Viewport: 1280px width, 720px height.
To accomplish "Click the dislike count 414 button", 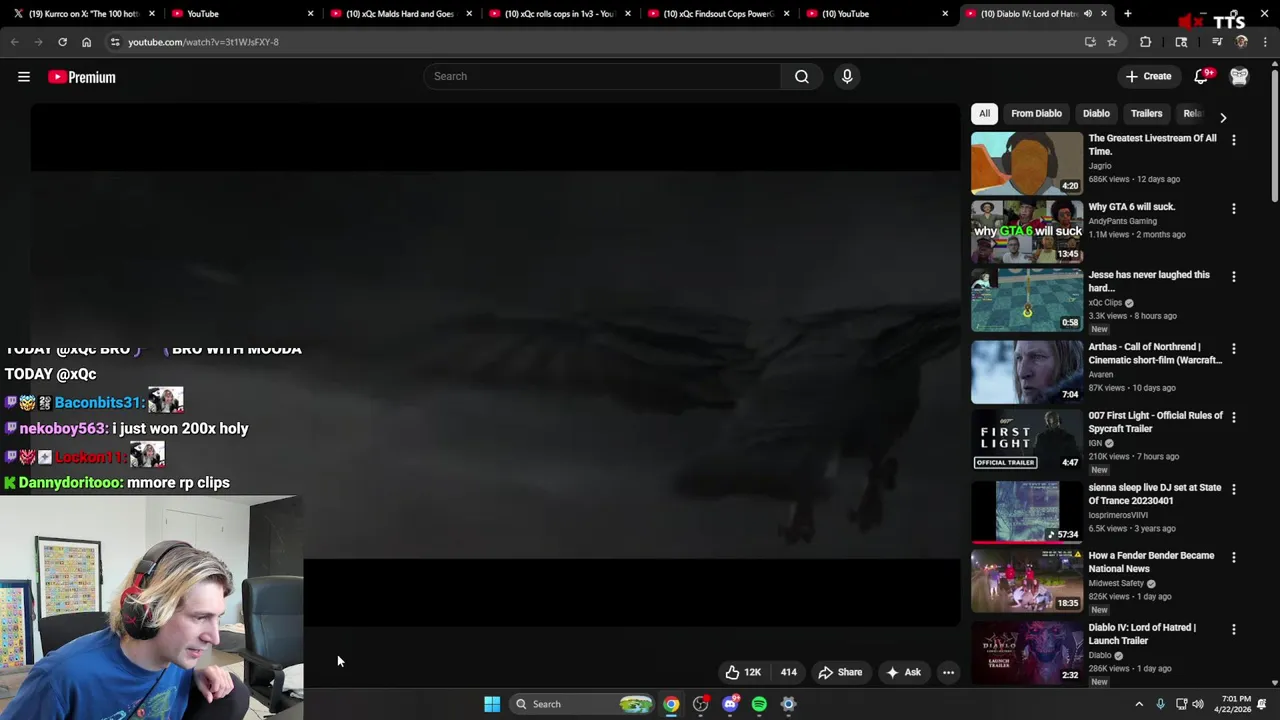I will [x=788, y=672].
